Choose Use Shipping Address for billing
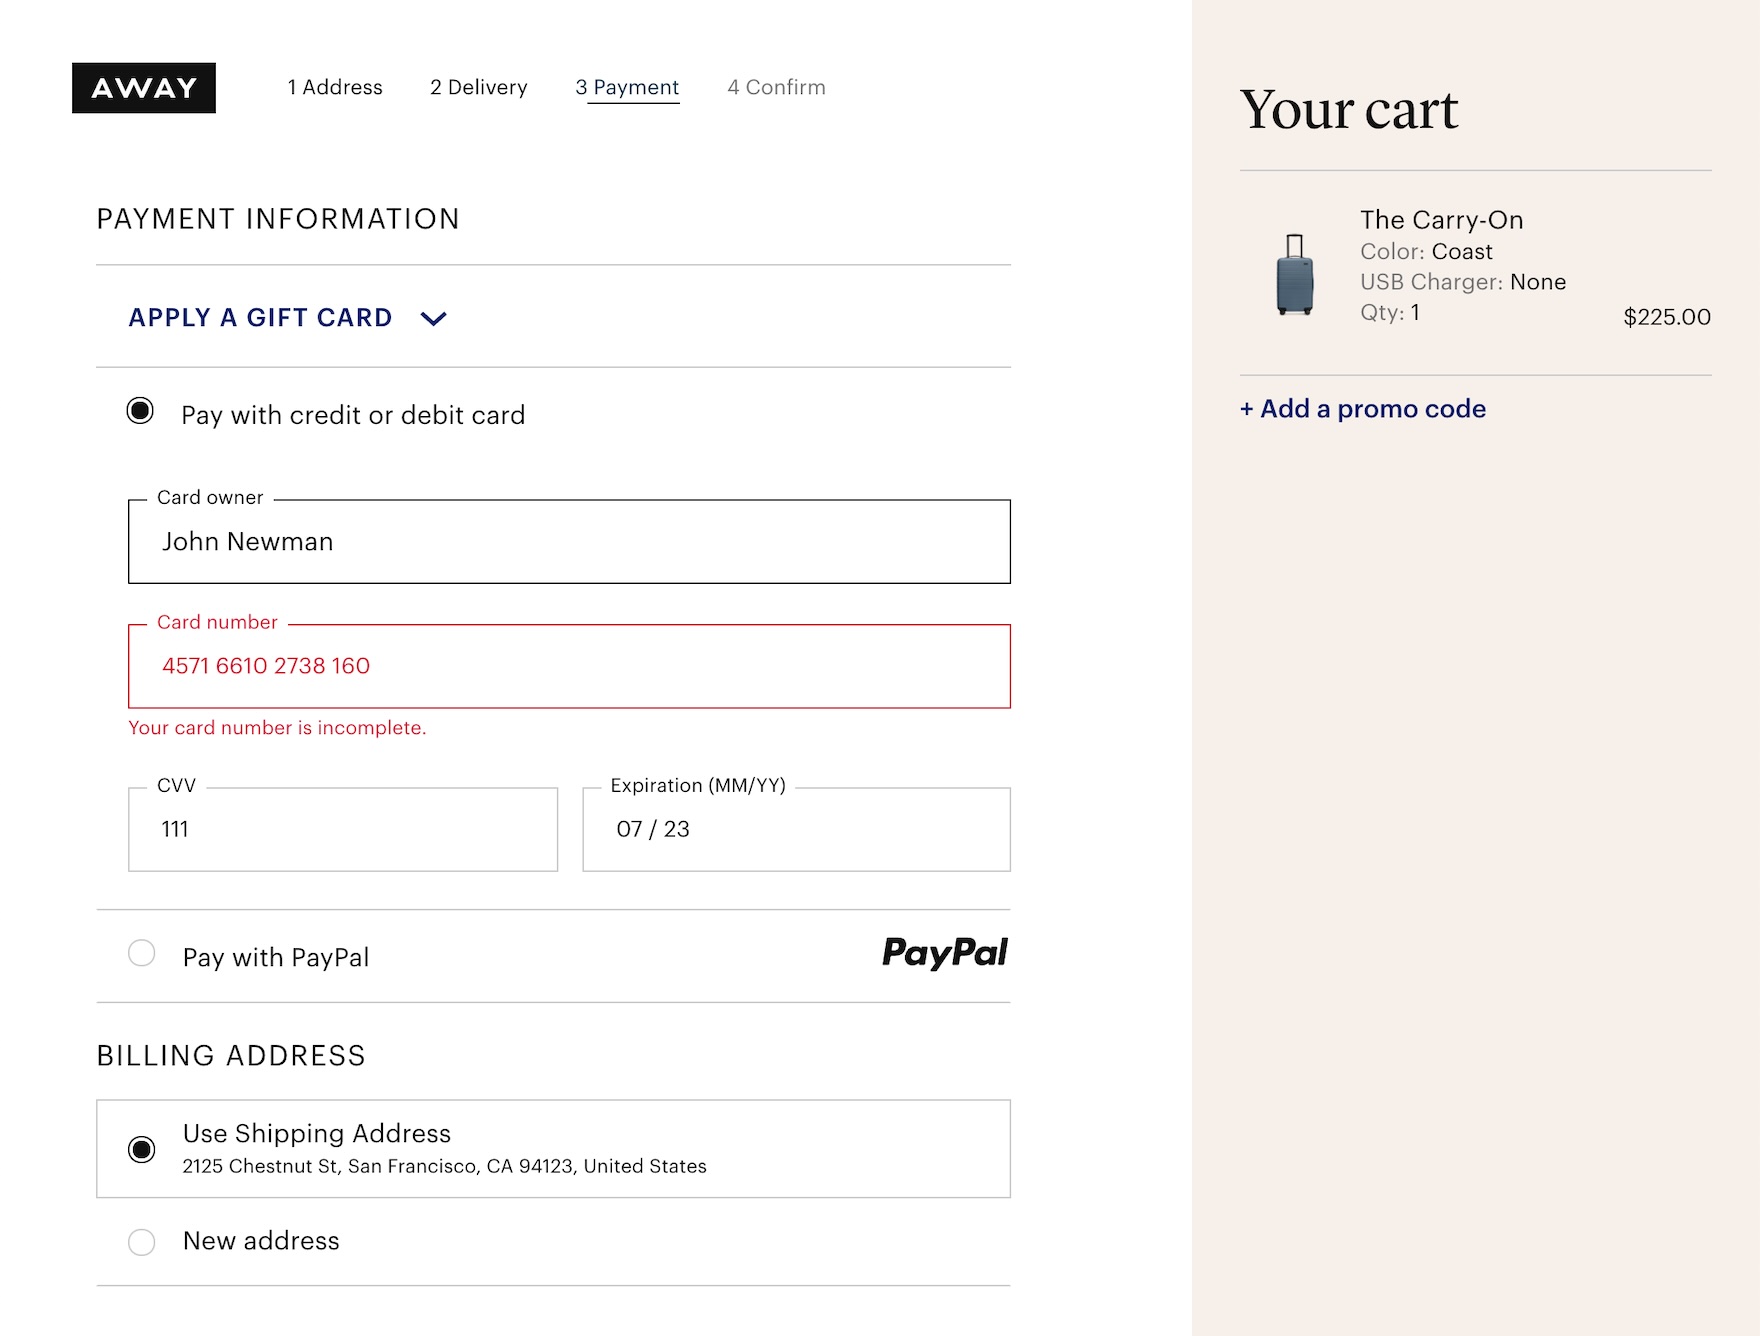This screenshot has width=1760, height=1336. point(142,1149)
